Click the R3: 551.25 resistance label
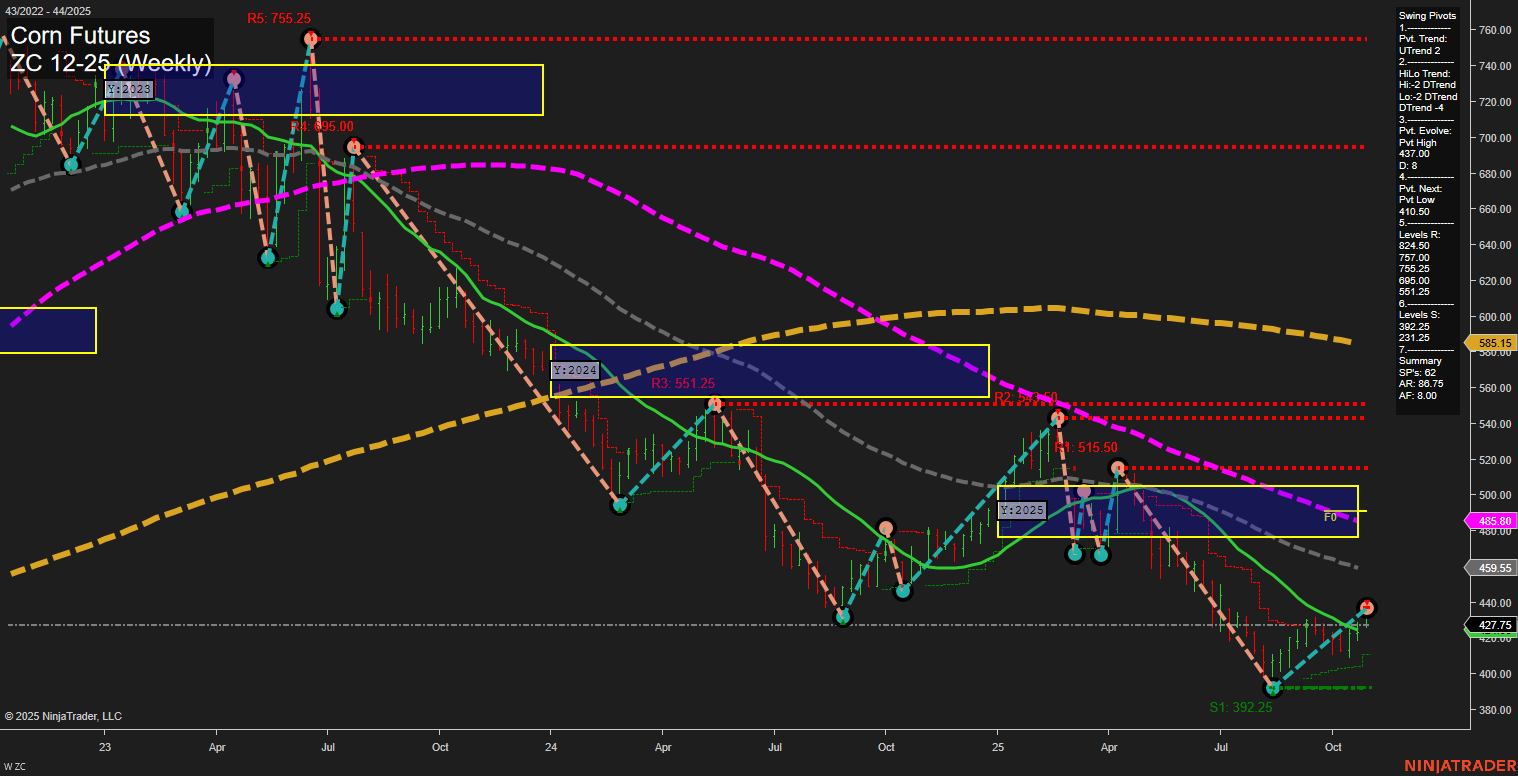Viewport: 1518px width, 776px height. [x=683, y=383]
